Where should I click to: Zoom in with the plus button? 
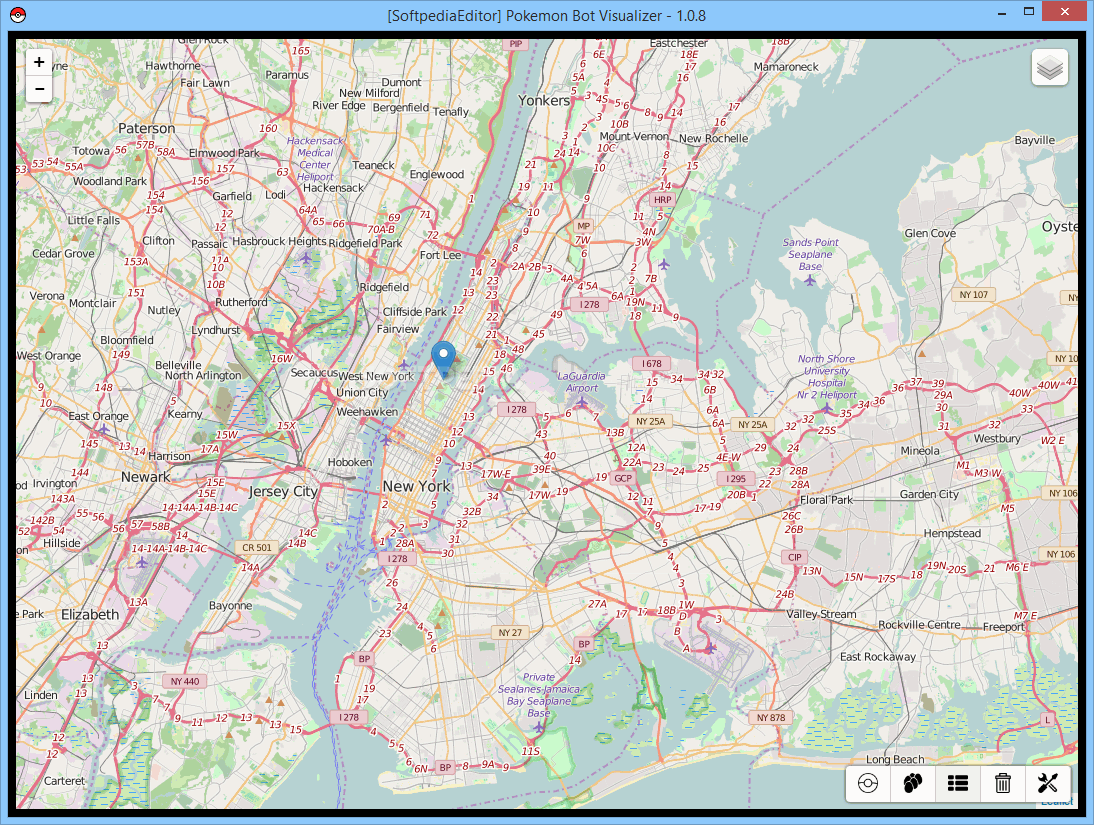(x=39, y=62)
